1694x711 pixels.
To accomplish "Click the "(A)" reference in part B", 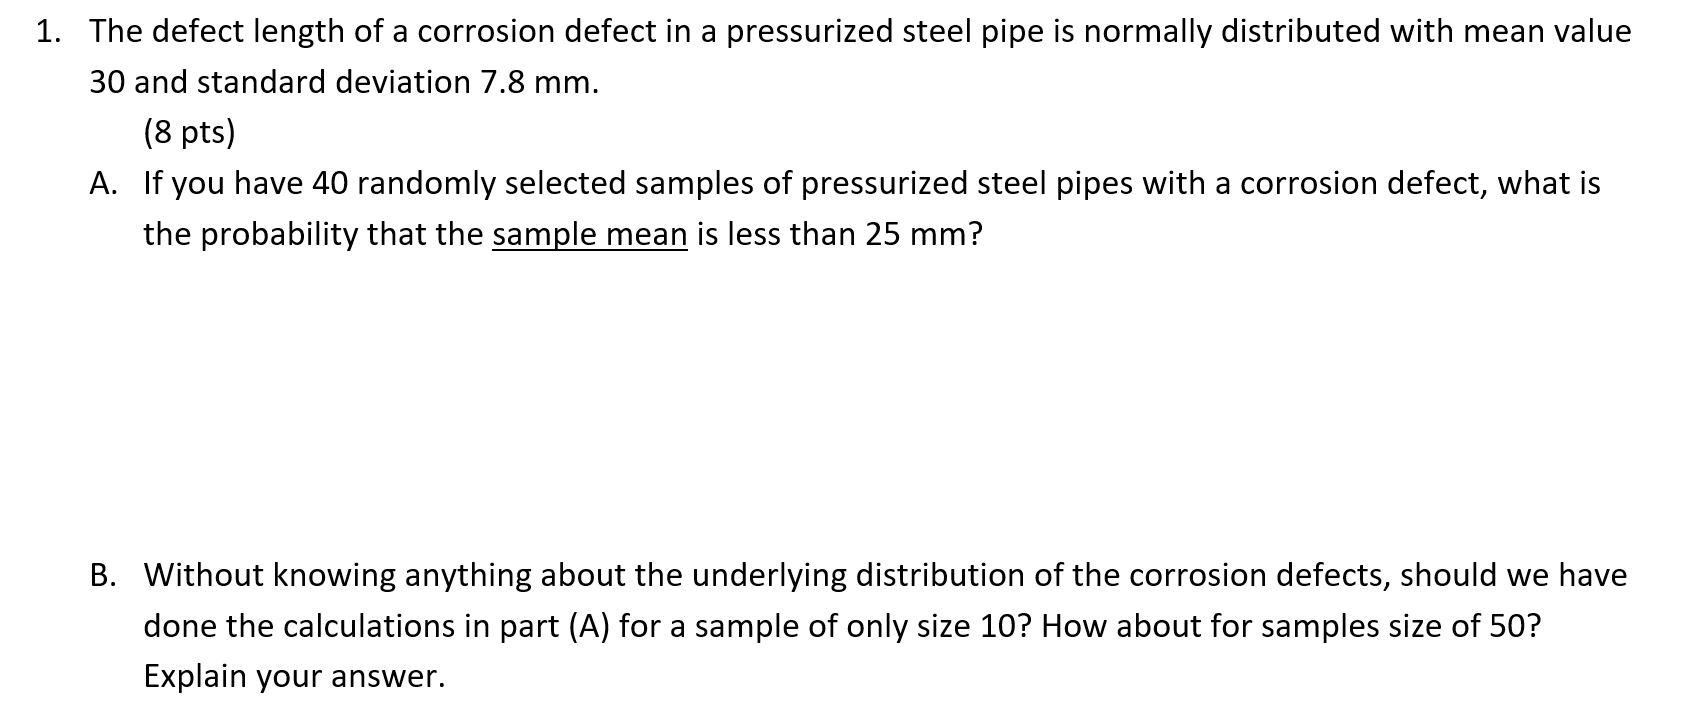I will [590, 627].
